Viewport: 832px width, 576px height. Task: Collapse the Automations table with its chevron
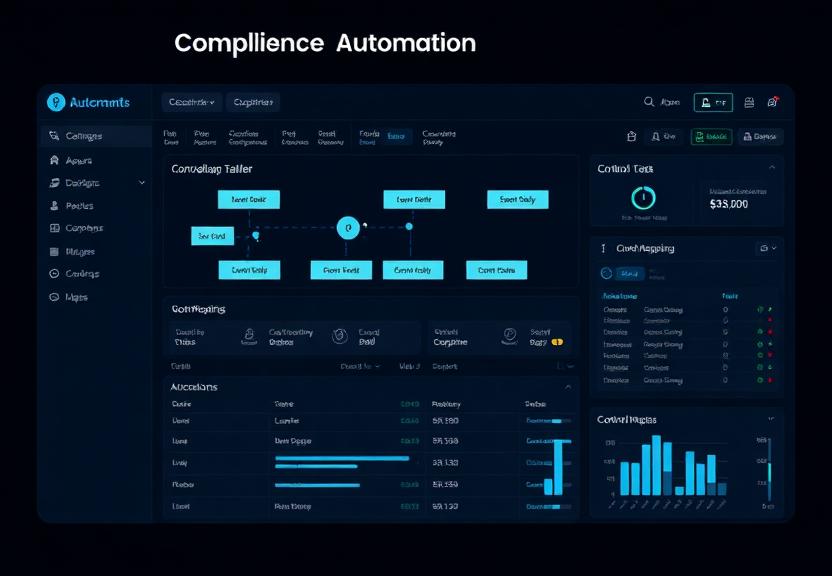(568, 387)
